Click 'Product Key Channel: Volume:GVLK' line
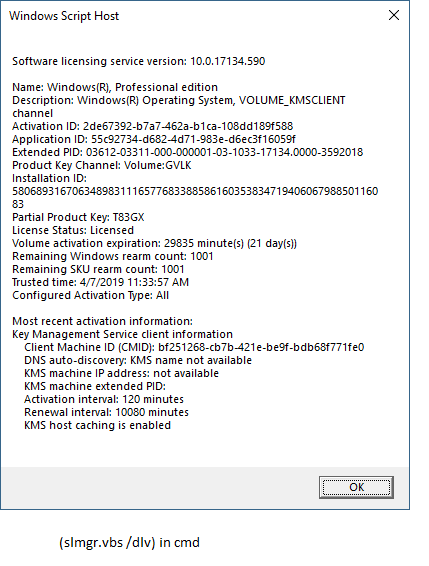 pyautogui.click(x=101, y=165)
